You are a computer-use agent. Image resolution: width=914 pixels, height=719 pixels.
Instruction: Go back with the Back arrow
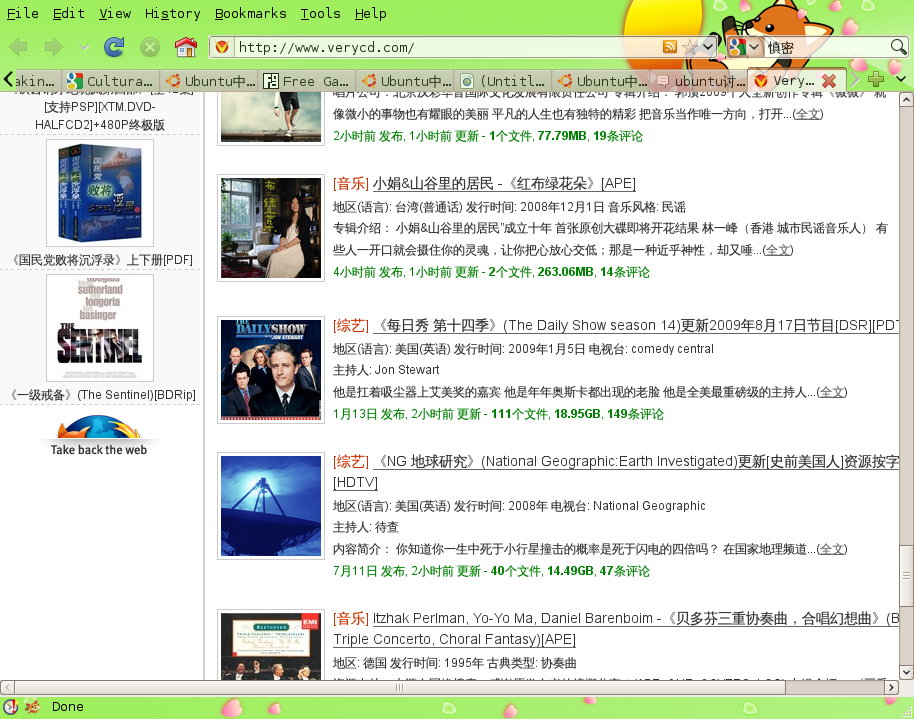[x=19, y=47]
